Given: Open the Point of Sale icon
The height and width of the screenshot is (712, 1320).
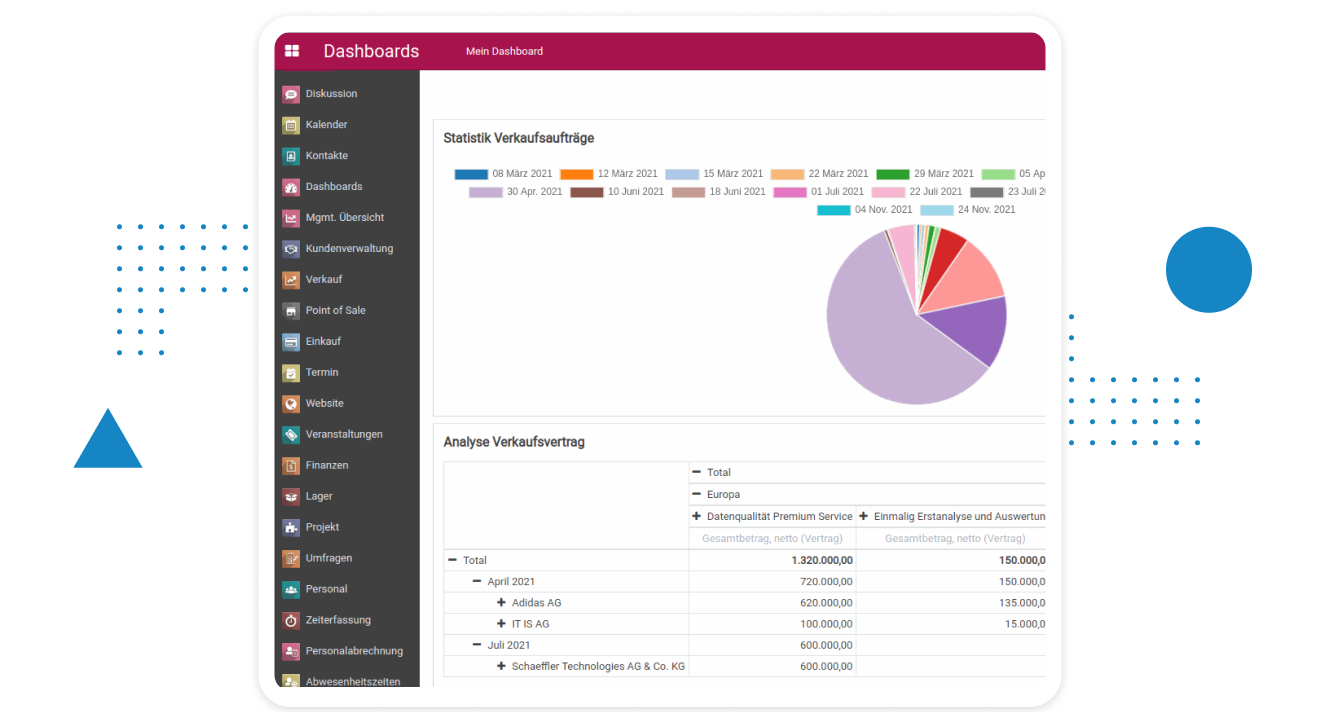Looking at the screenshot, I should [291, 311].
